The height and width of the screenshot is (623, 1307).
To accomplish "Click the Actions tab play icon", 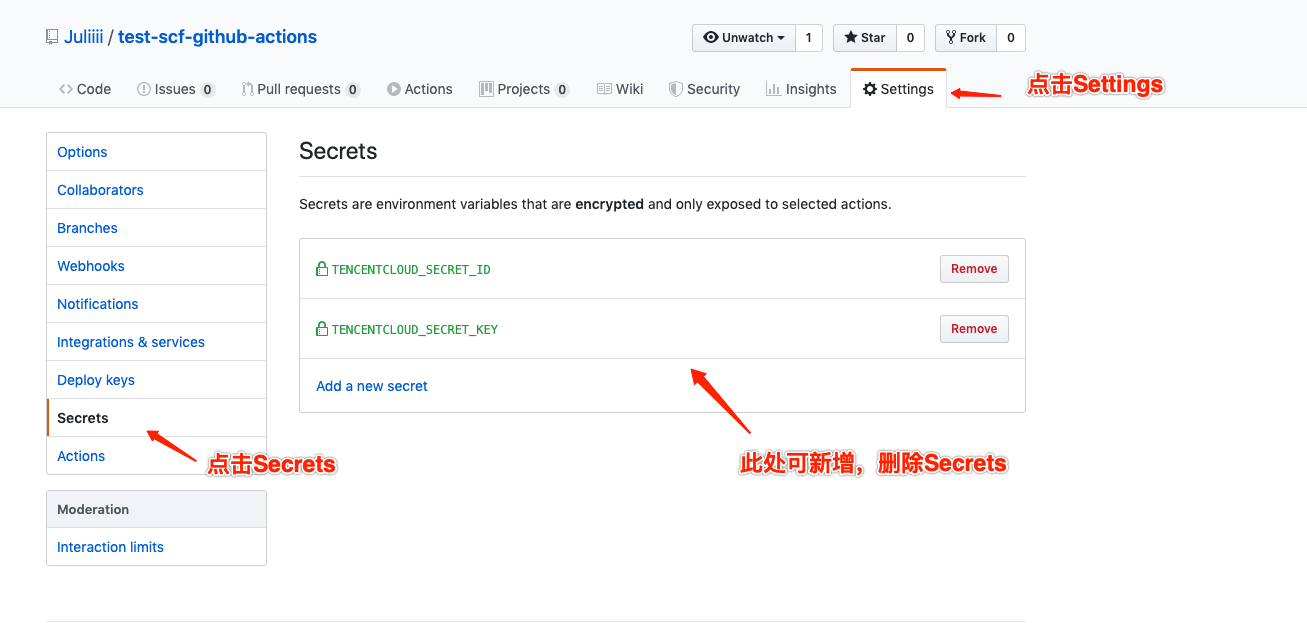I will pos(394,89).
